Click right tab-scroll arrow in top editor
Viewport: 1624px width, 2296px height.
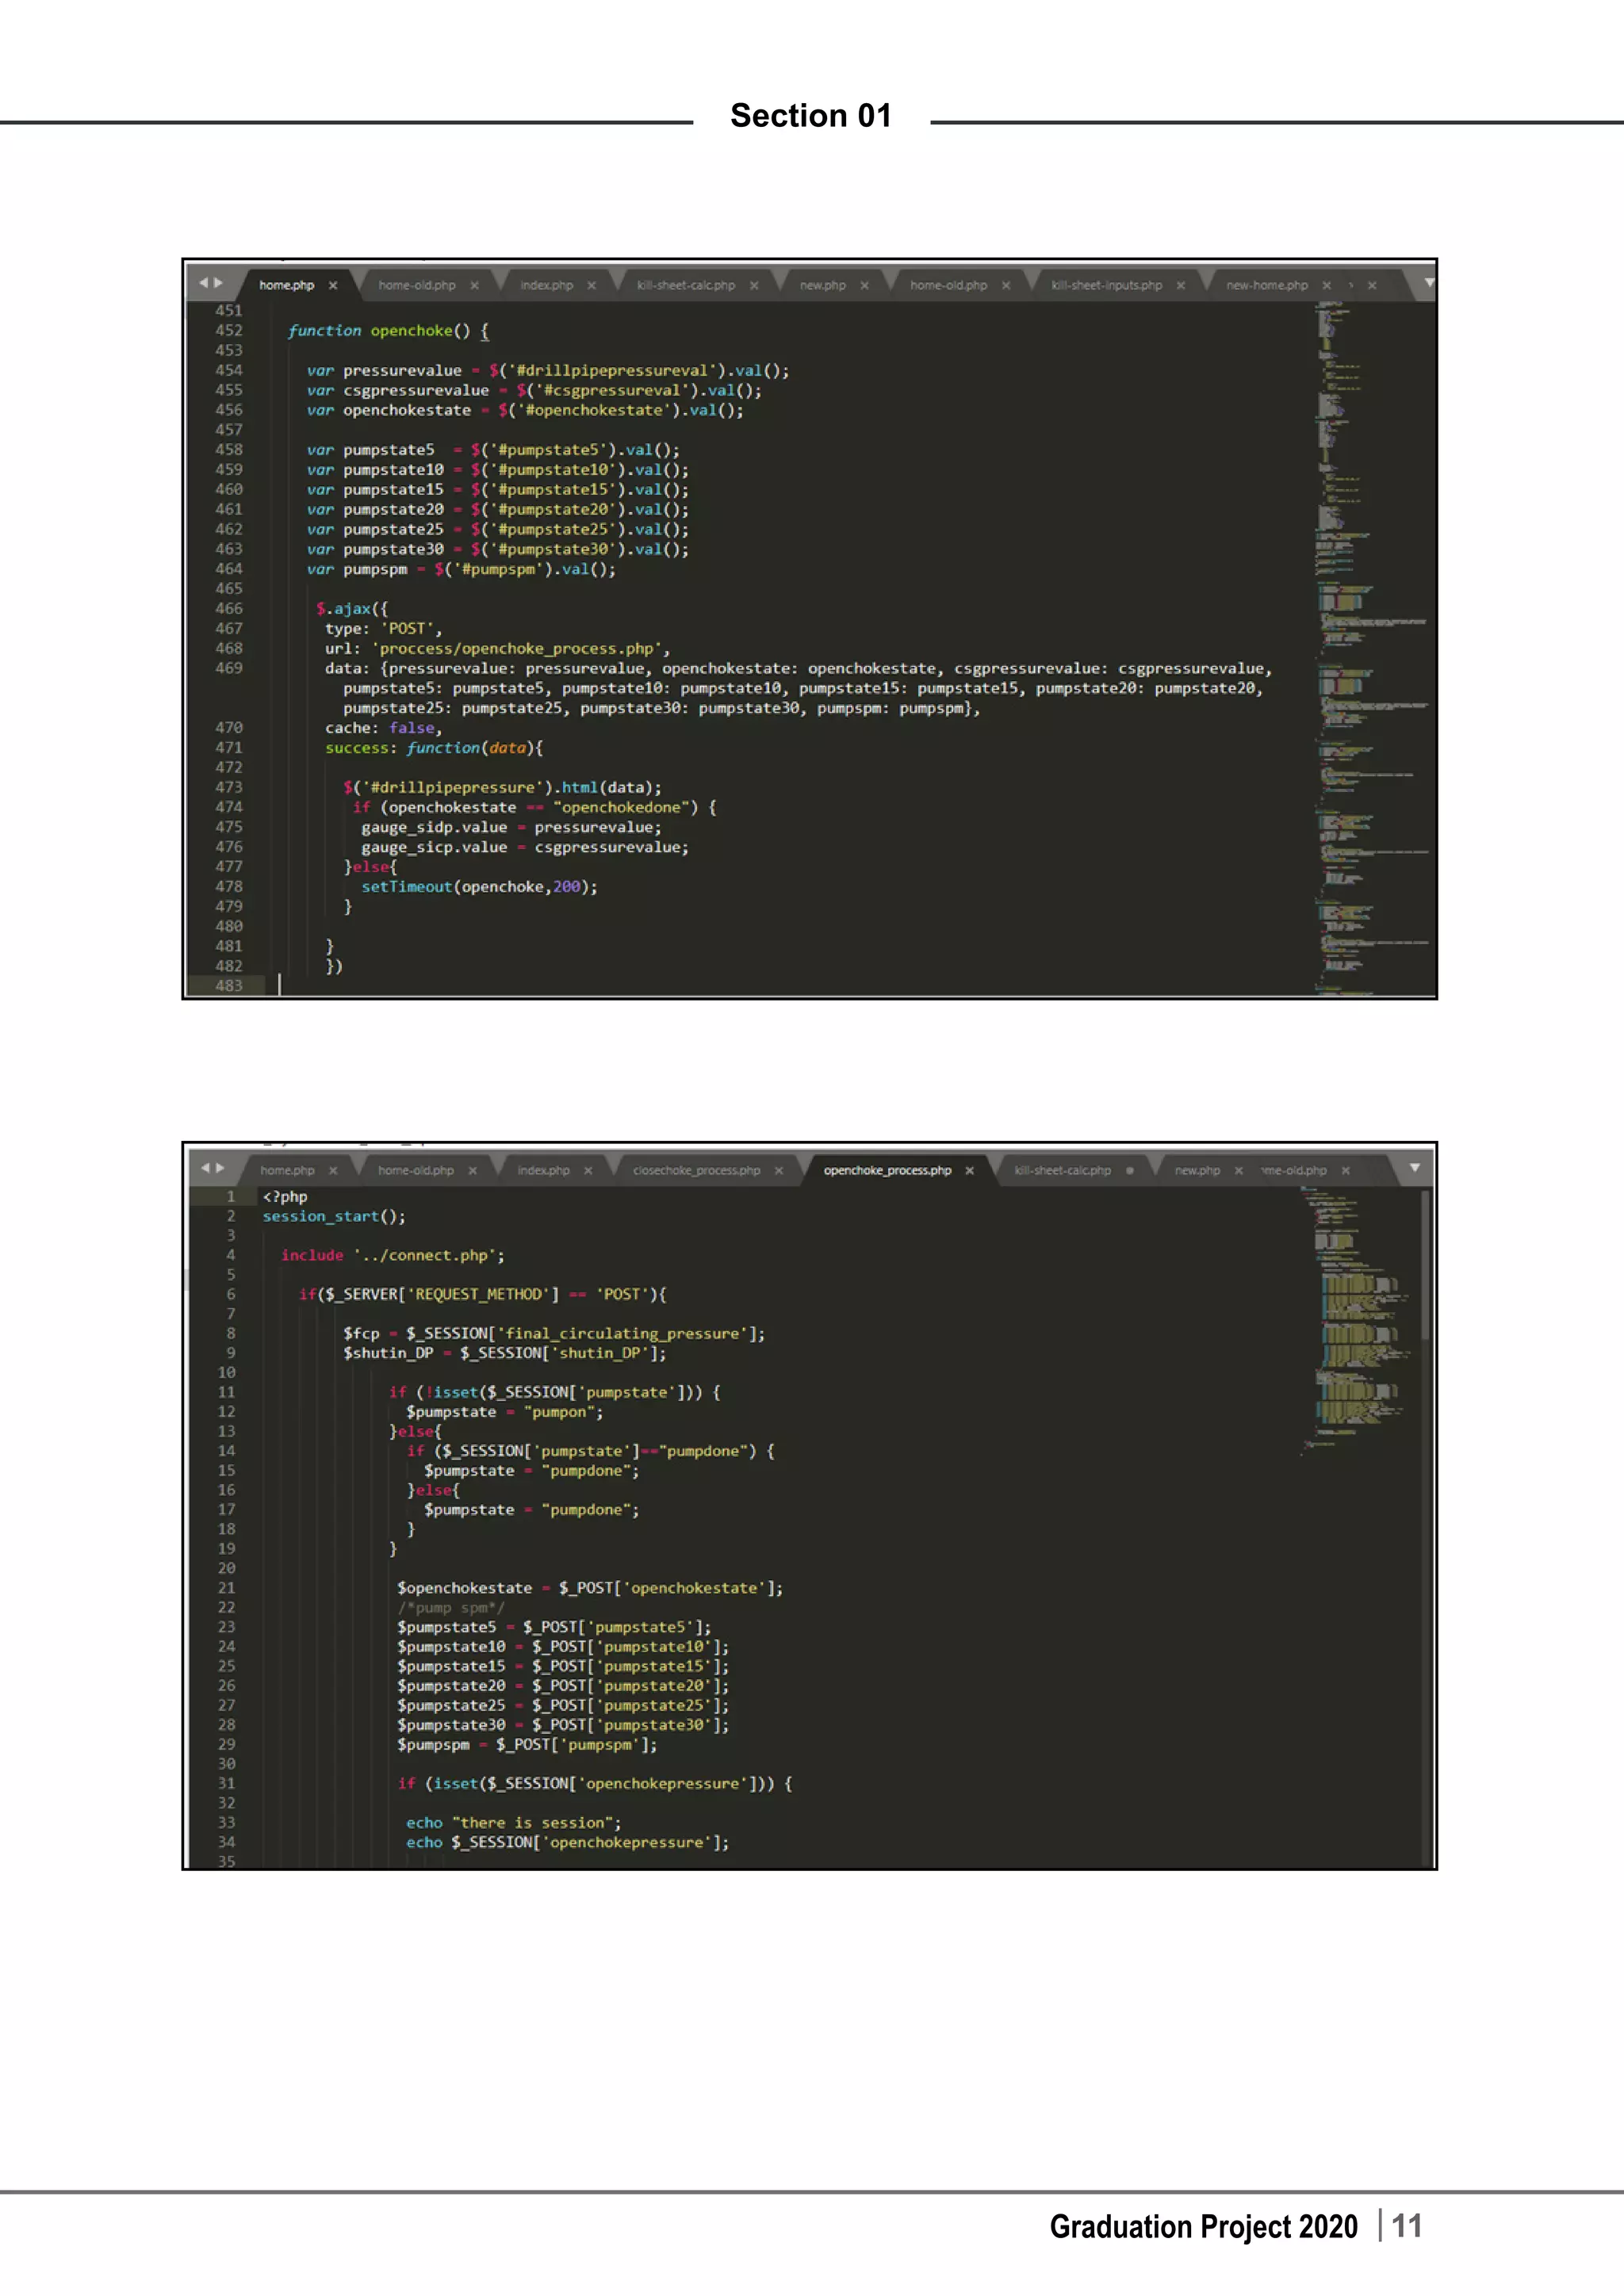[219, 283]
